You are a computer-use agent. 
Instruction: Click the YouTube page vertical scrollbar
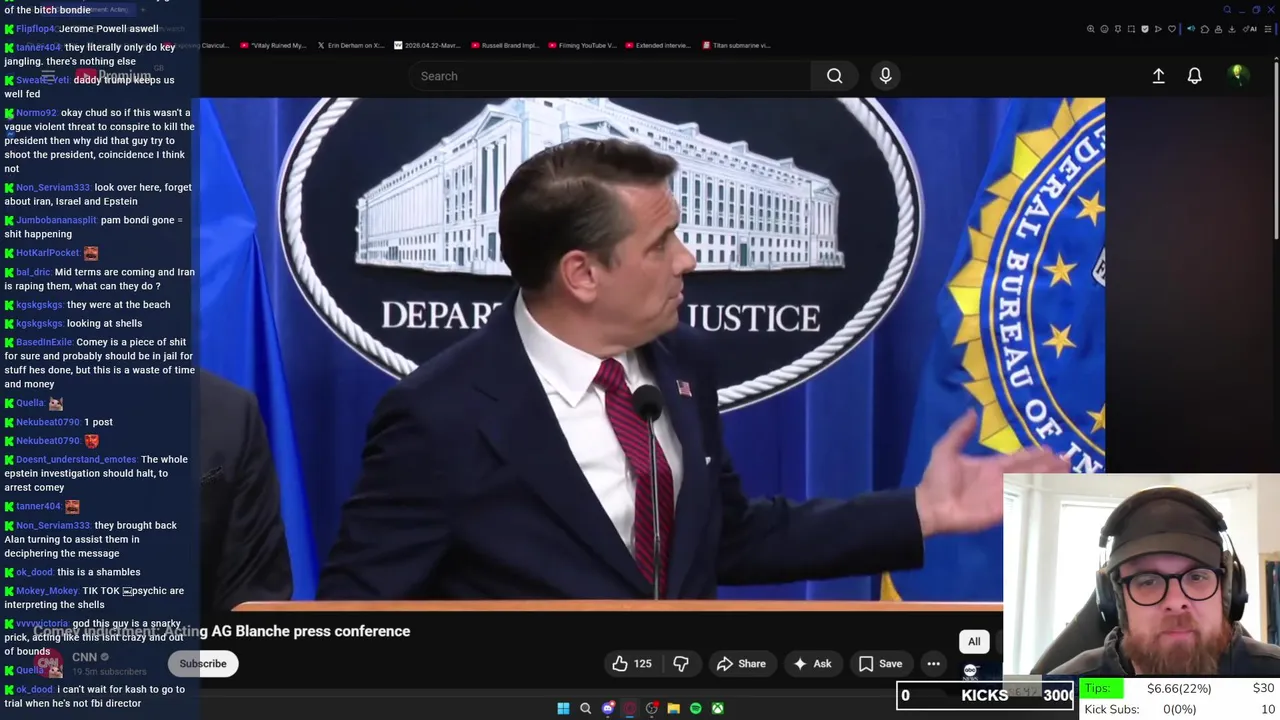coord(1276,150)
